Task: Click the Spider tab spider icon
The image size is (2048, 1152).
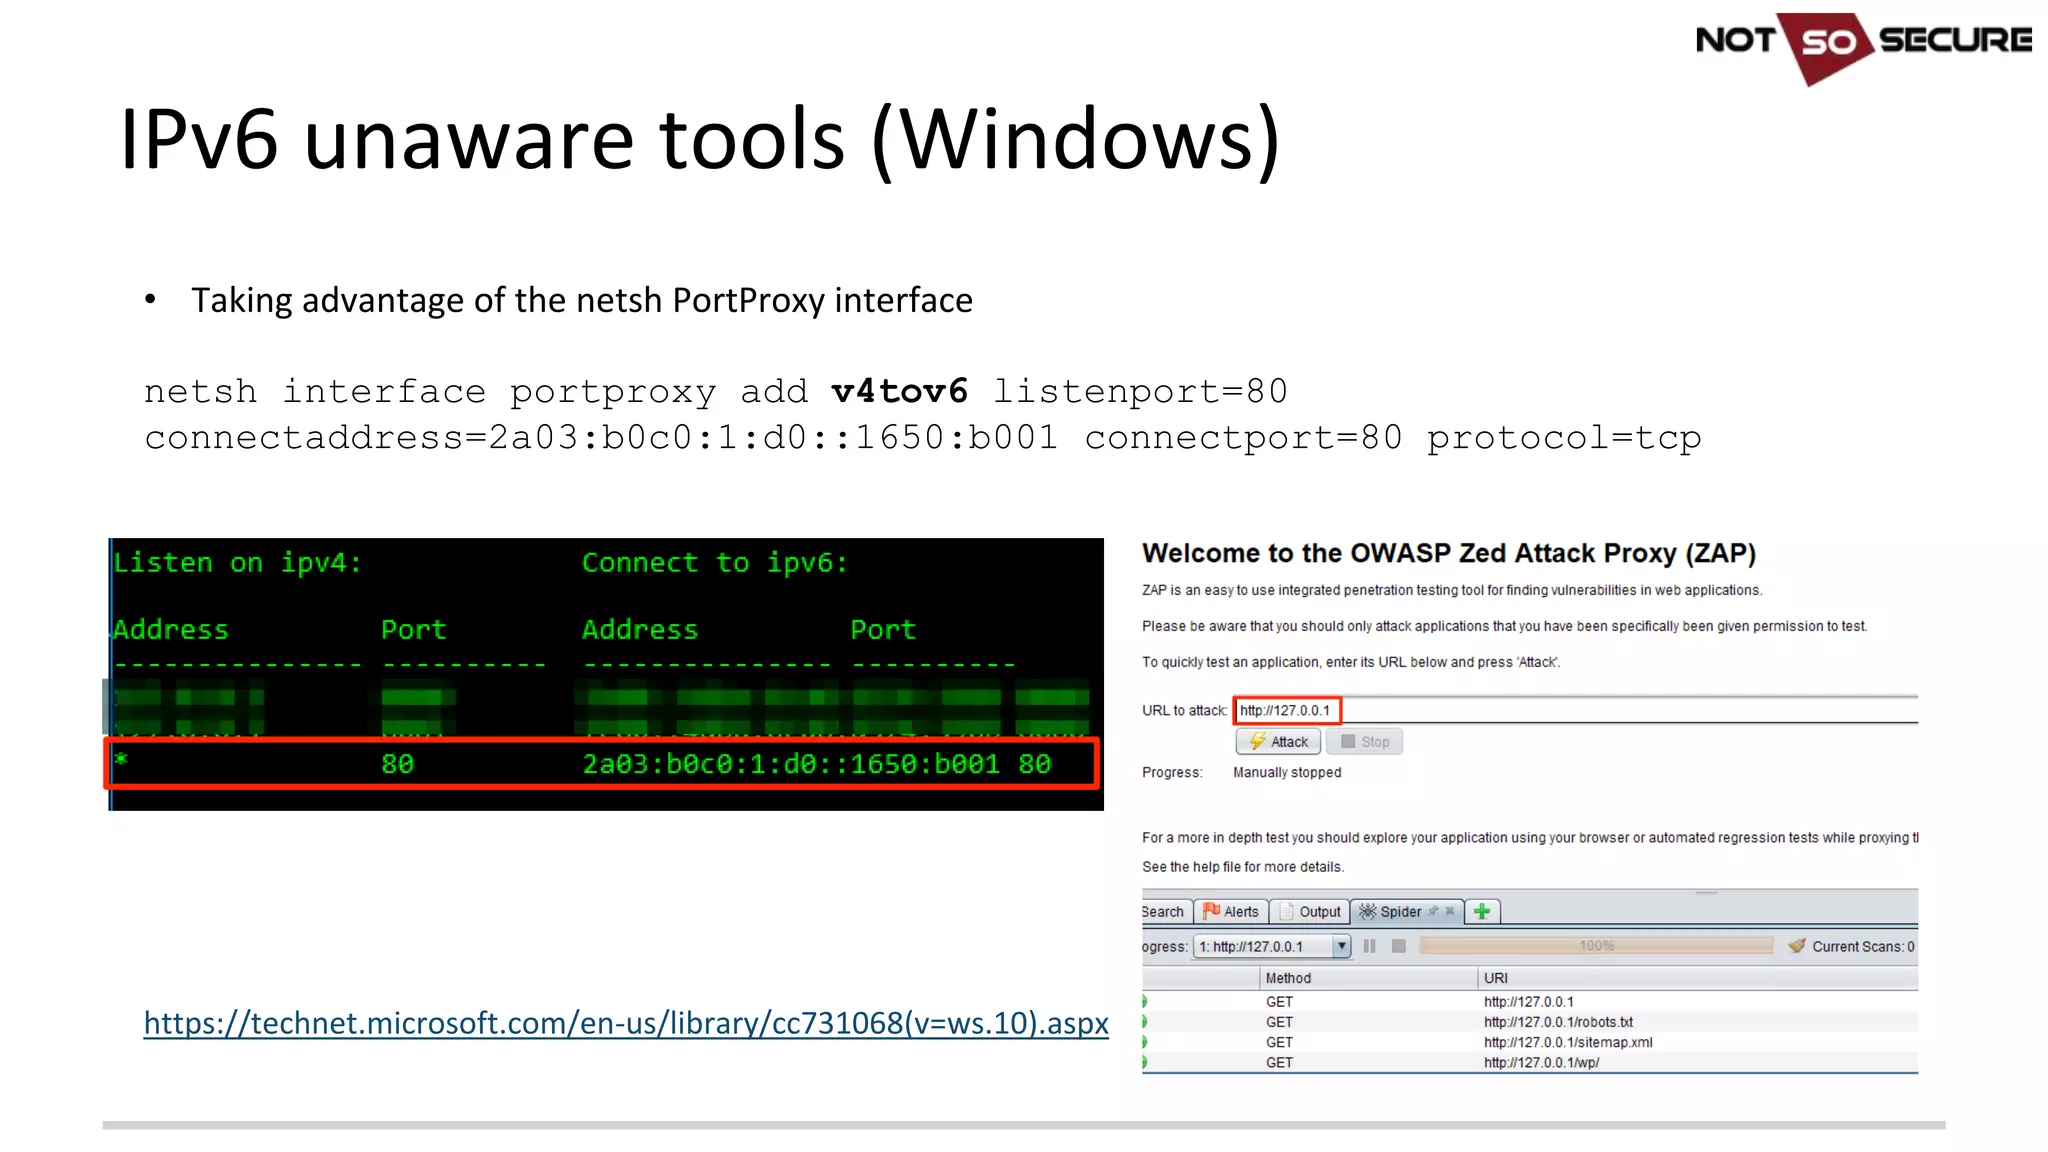Action: coord(1367,911)
